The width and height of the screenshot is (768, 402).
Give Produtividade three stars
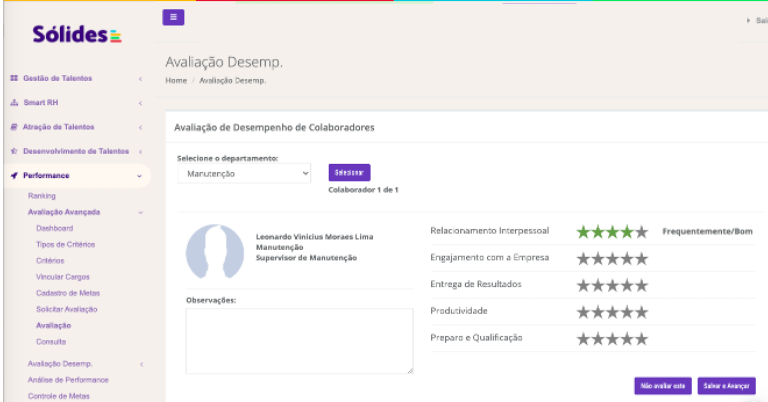pyautogui.click(x=612, y=312)
